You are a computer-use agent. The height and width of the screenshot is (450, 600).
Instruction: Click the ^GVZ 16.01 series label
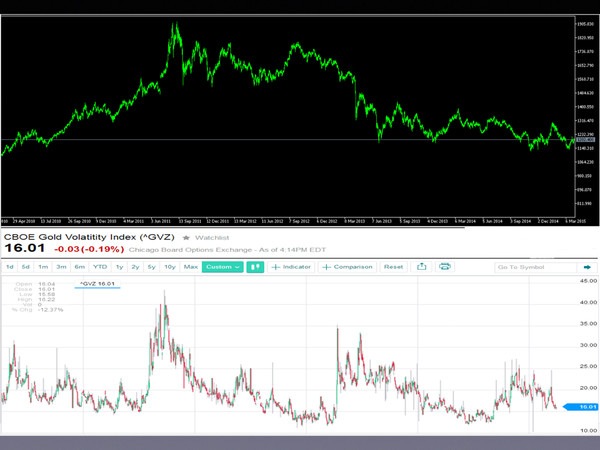[x=97, y=284]
